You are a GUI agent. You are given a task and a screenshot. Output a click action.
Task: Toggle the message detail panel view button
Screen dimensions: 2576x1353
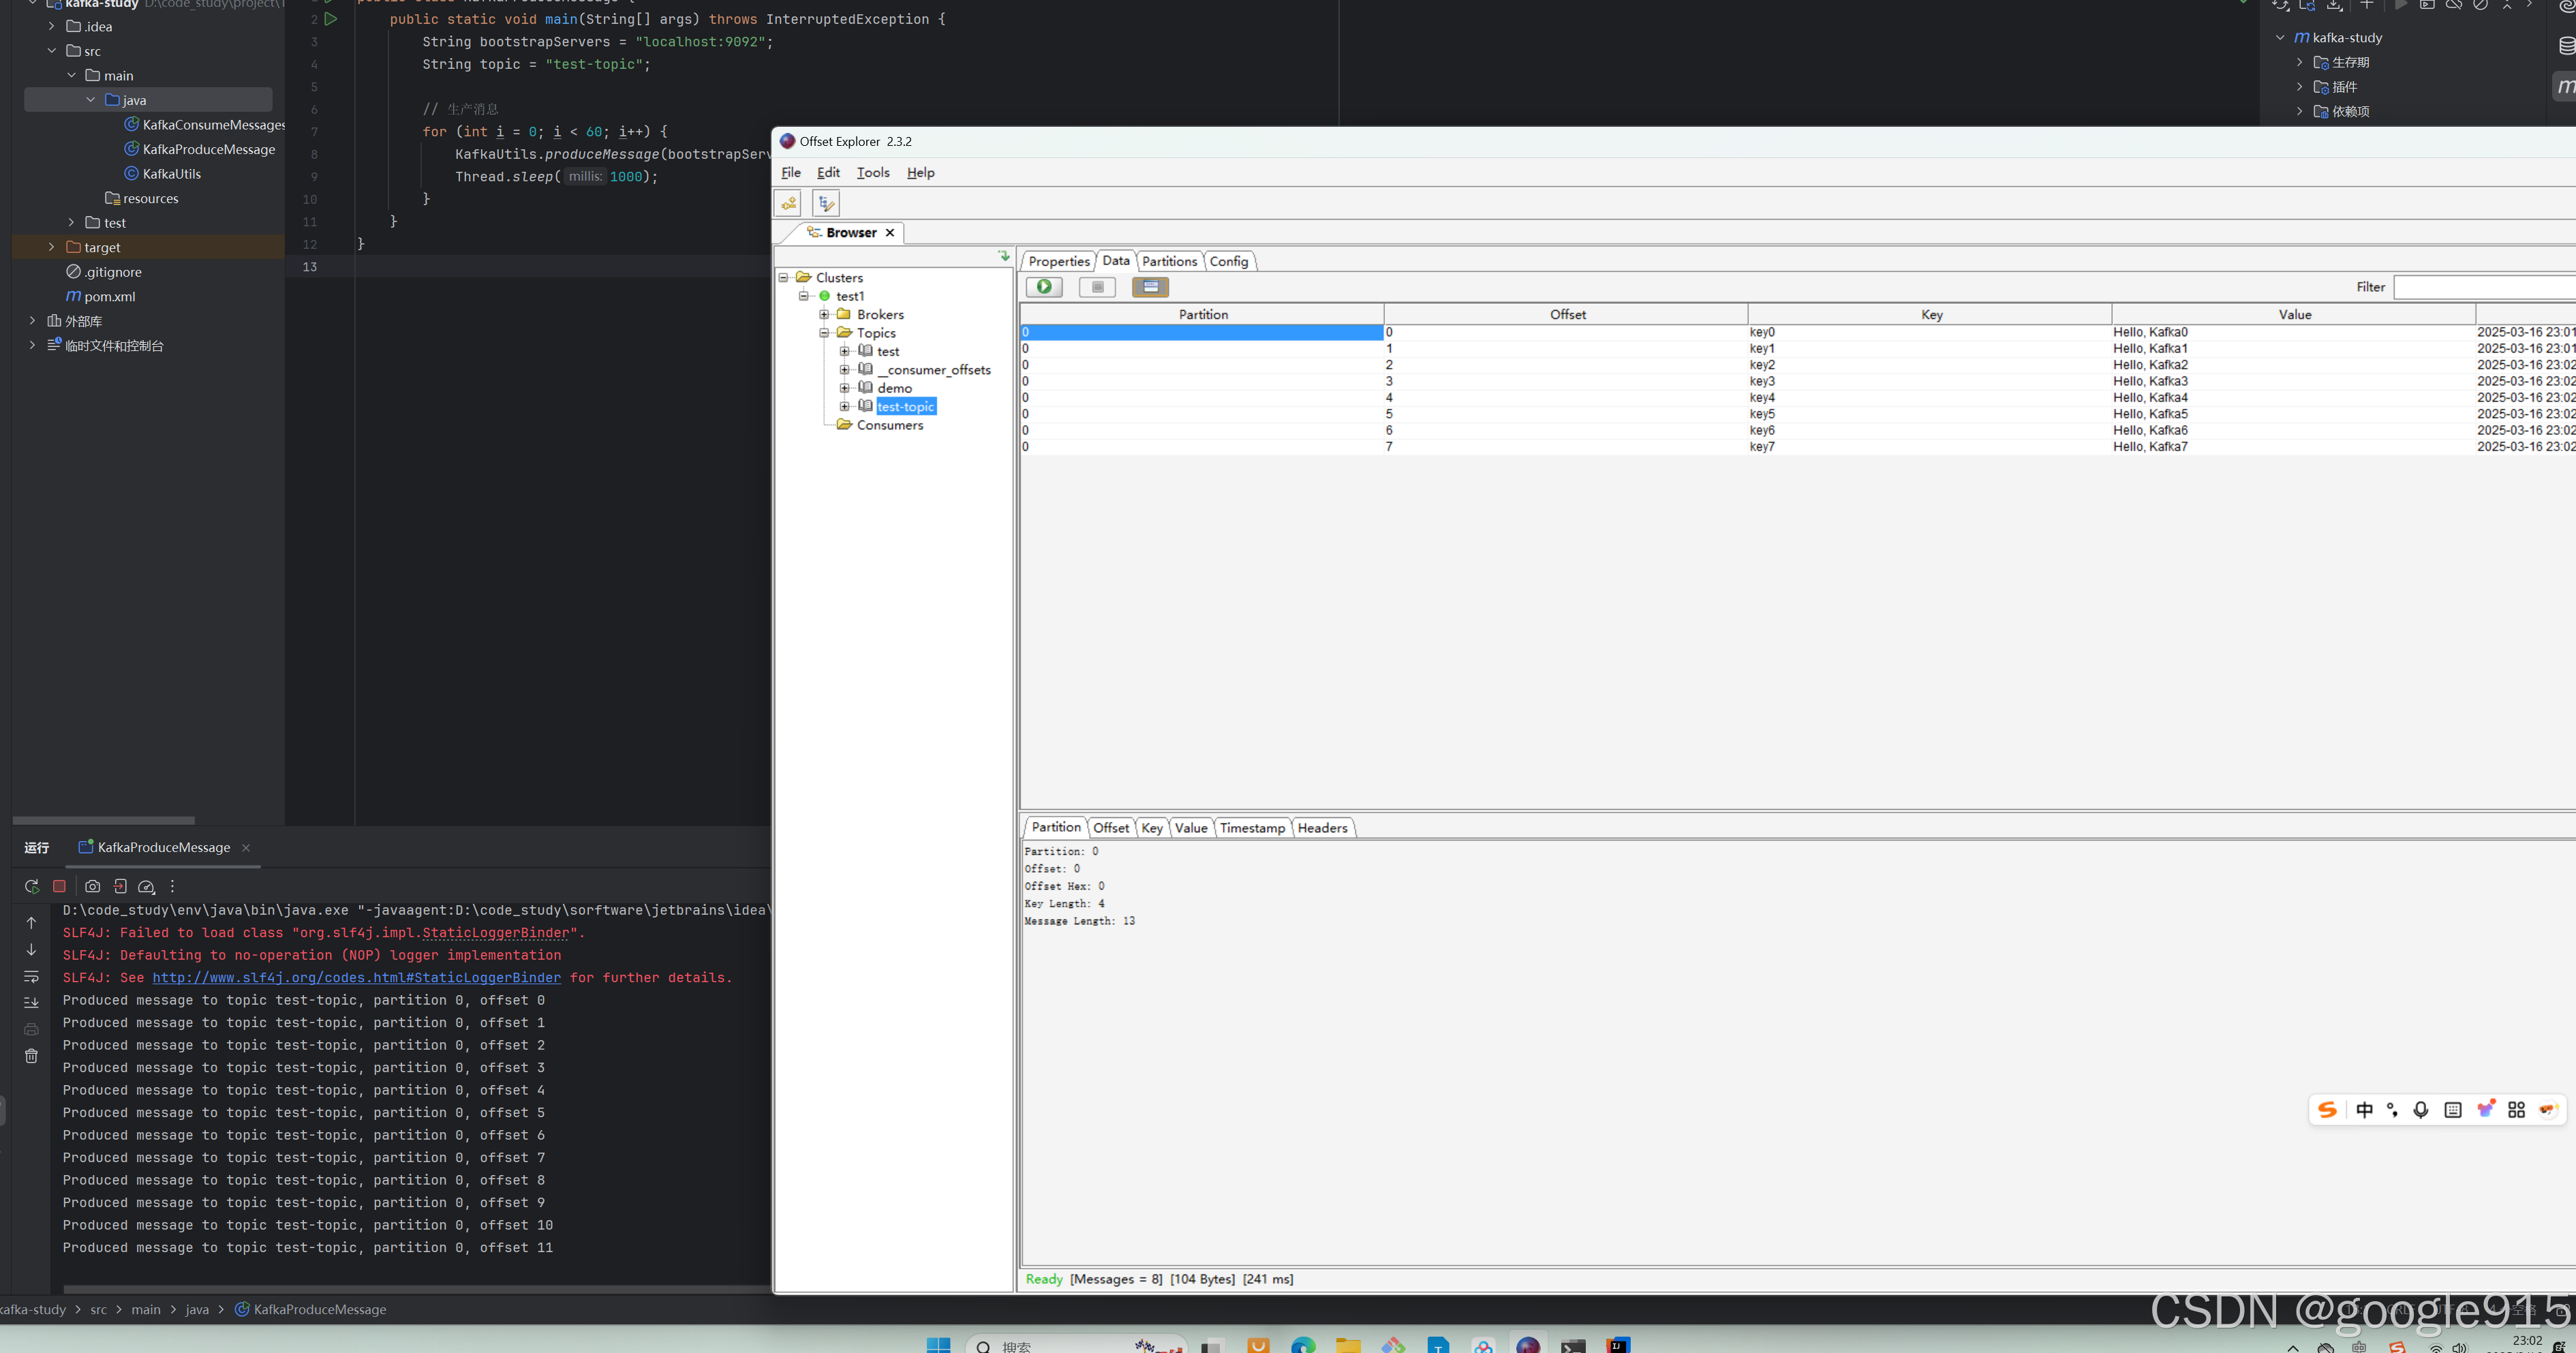click(1150, 287)
